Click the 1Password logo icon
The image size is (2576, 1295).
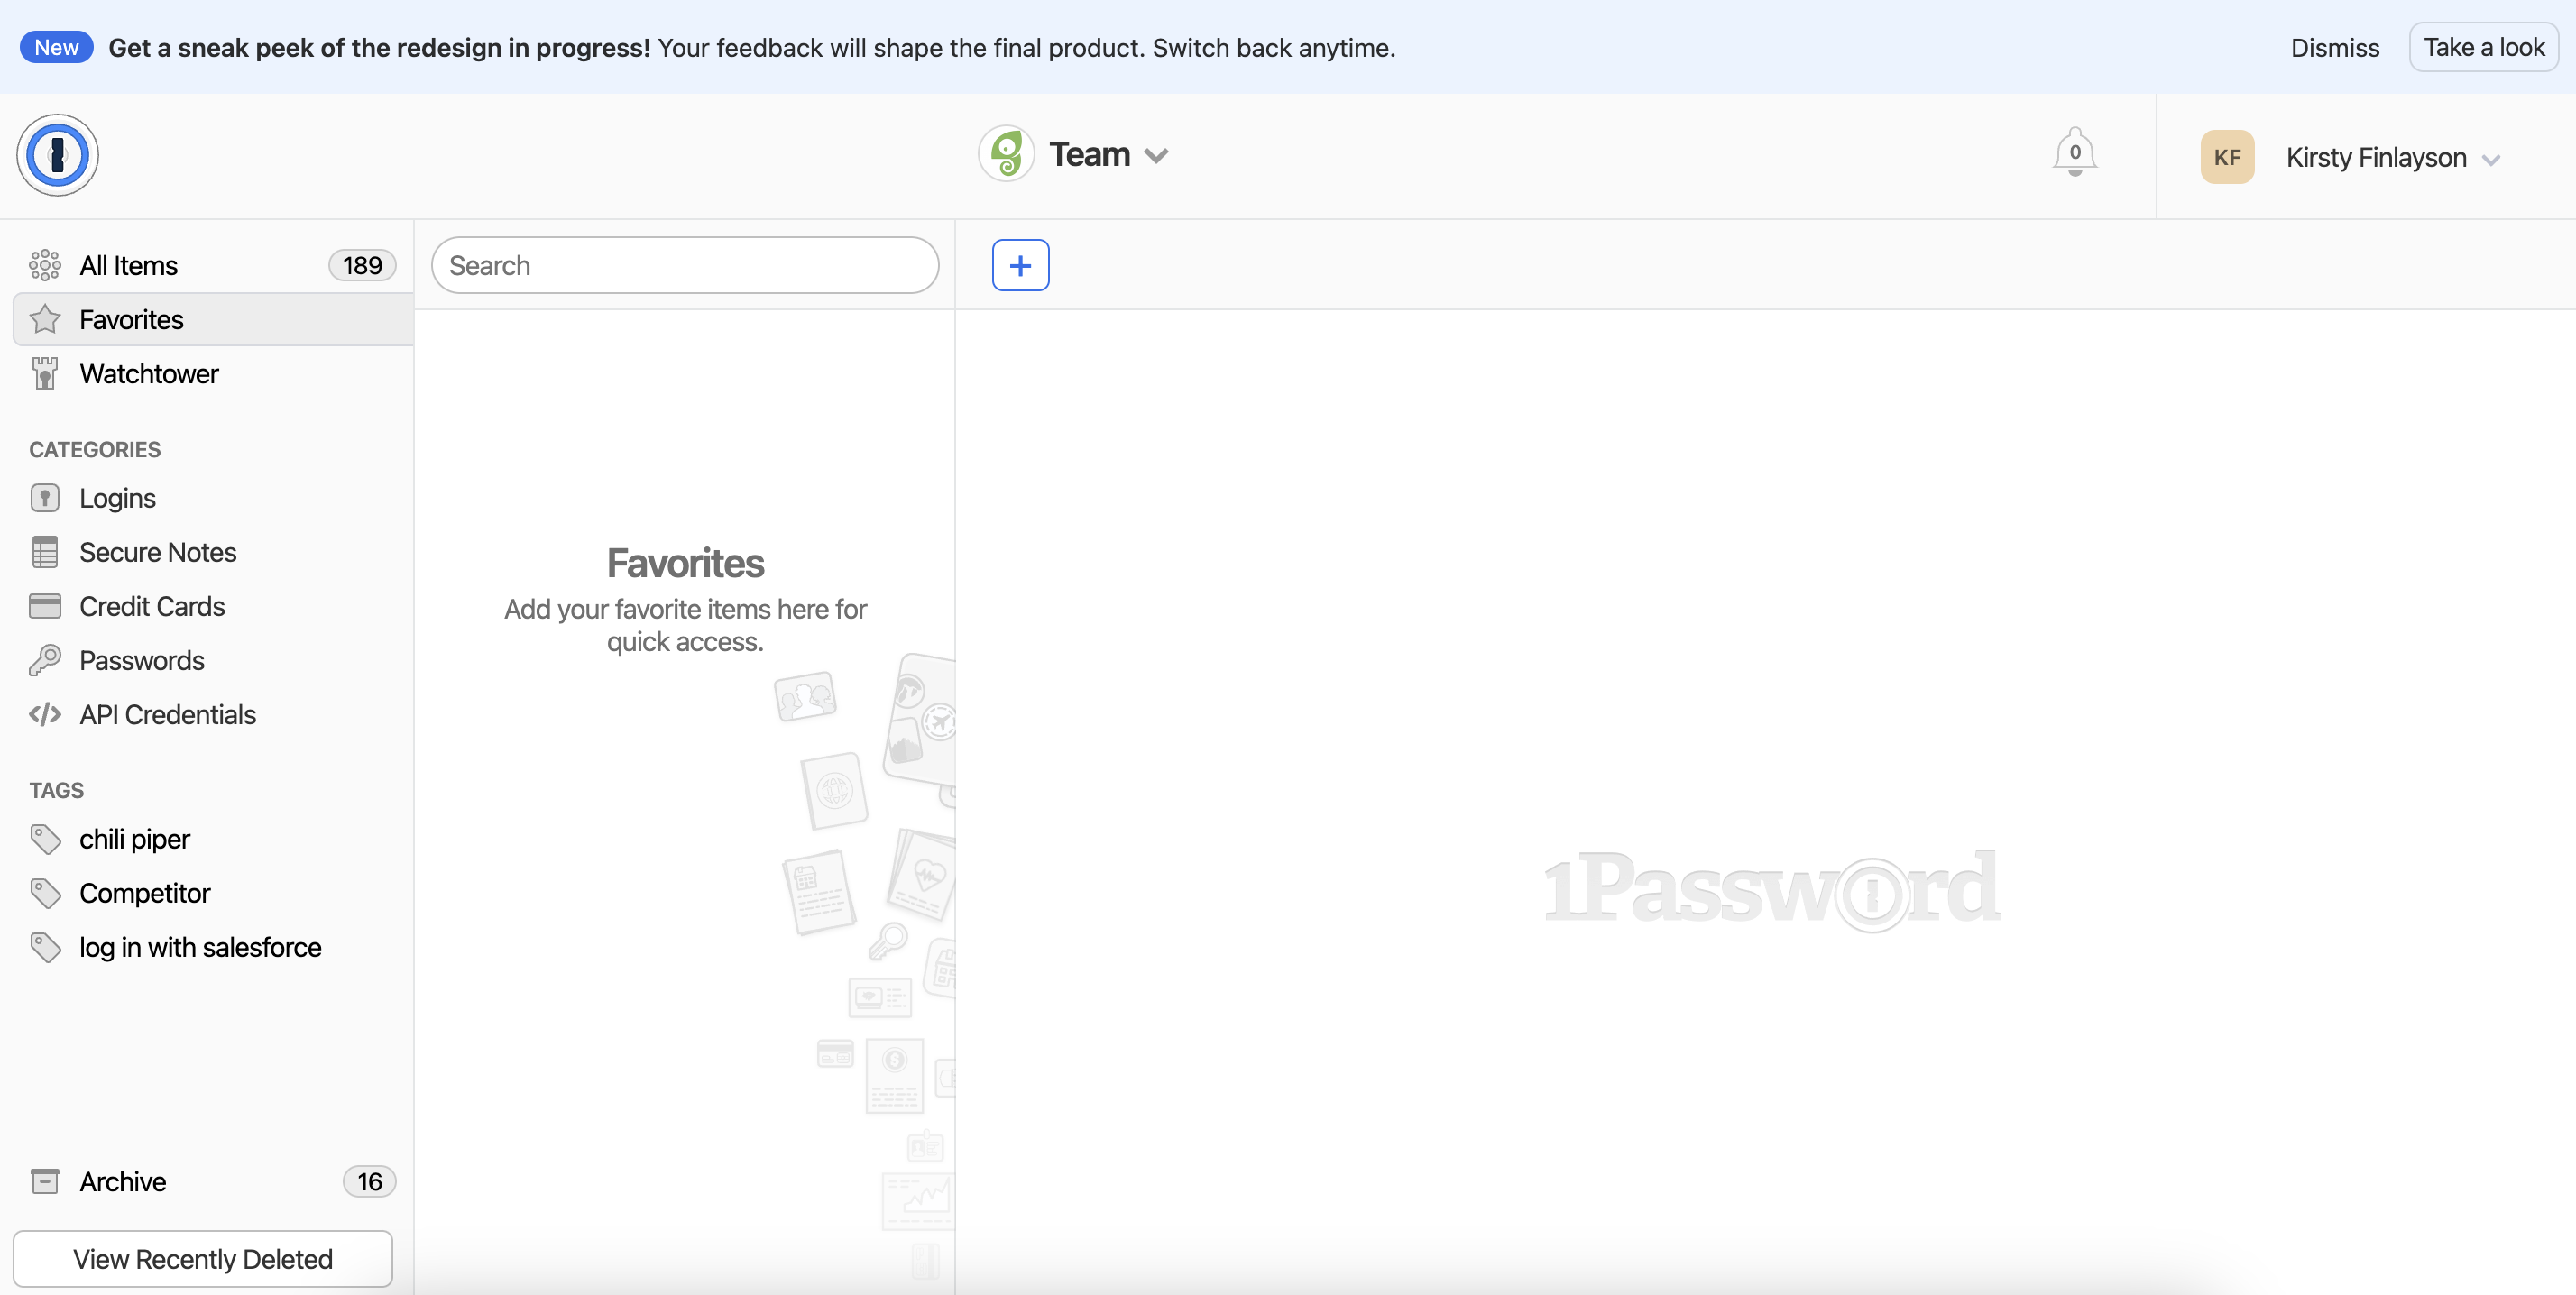coord(57,155)
